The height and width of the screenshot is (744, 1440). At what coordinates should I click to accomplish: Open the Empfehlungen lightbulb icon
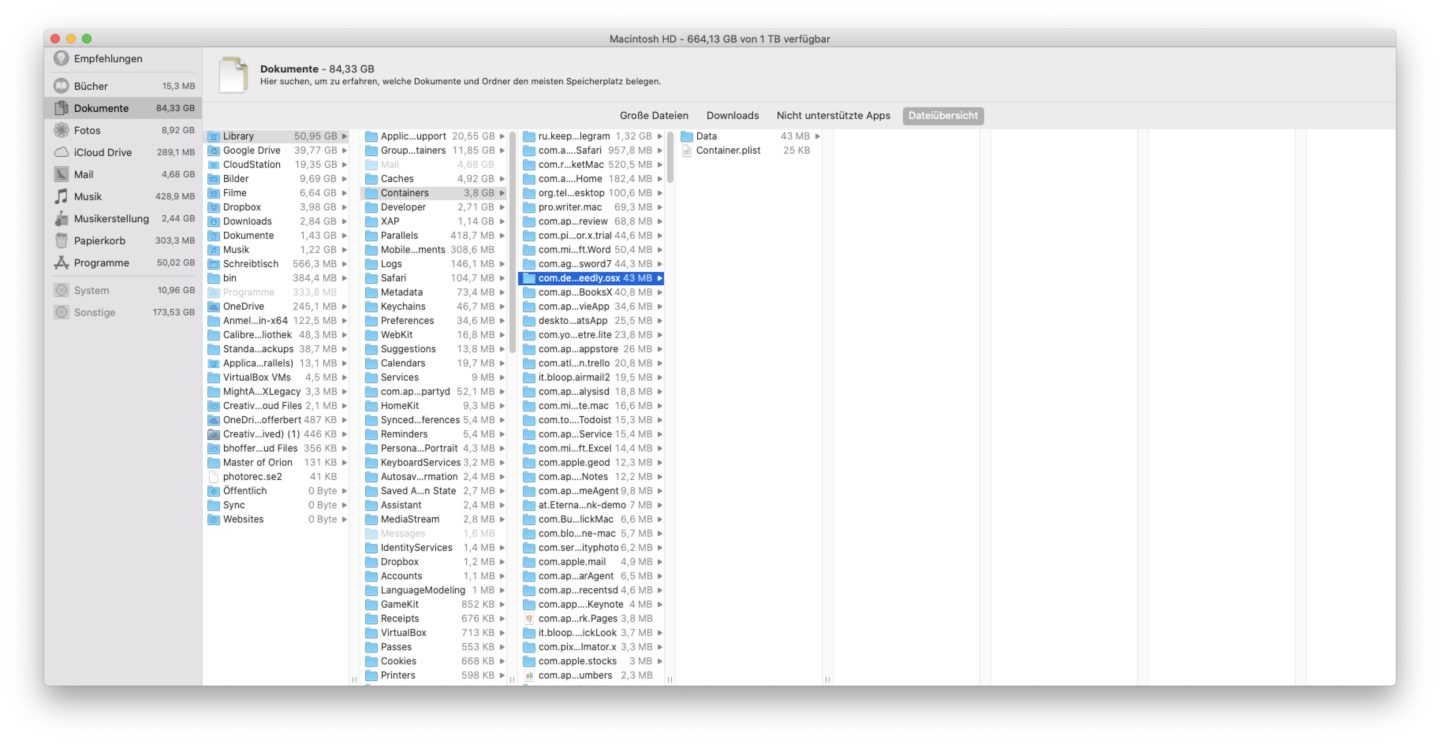click(62, 59)
